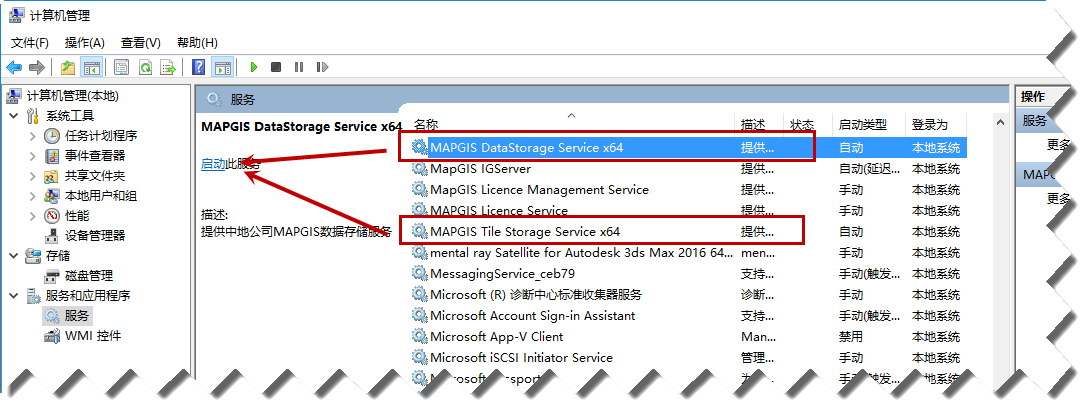The height and width of the screenshot is (409, 1086).
Task: Open the Properties toolbar icon
Action: 122,67
